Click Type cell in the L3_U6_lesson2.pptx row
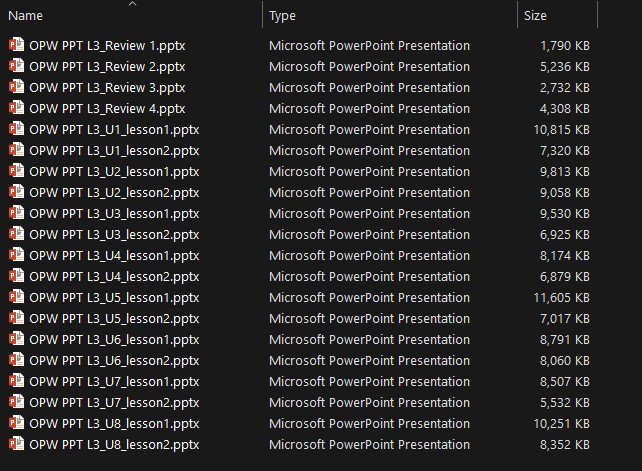Image resolution: width=642 pixels, height=471 pixels. 369,360
